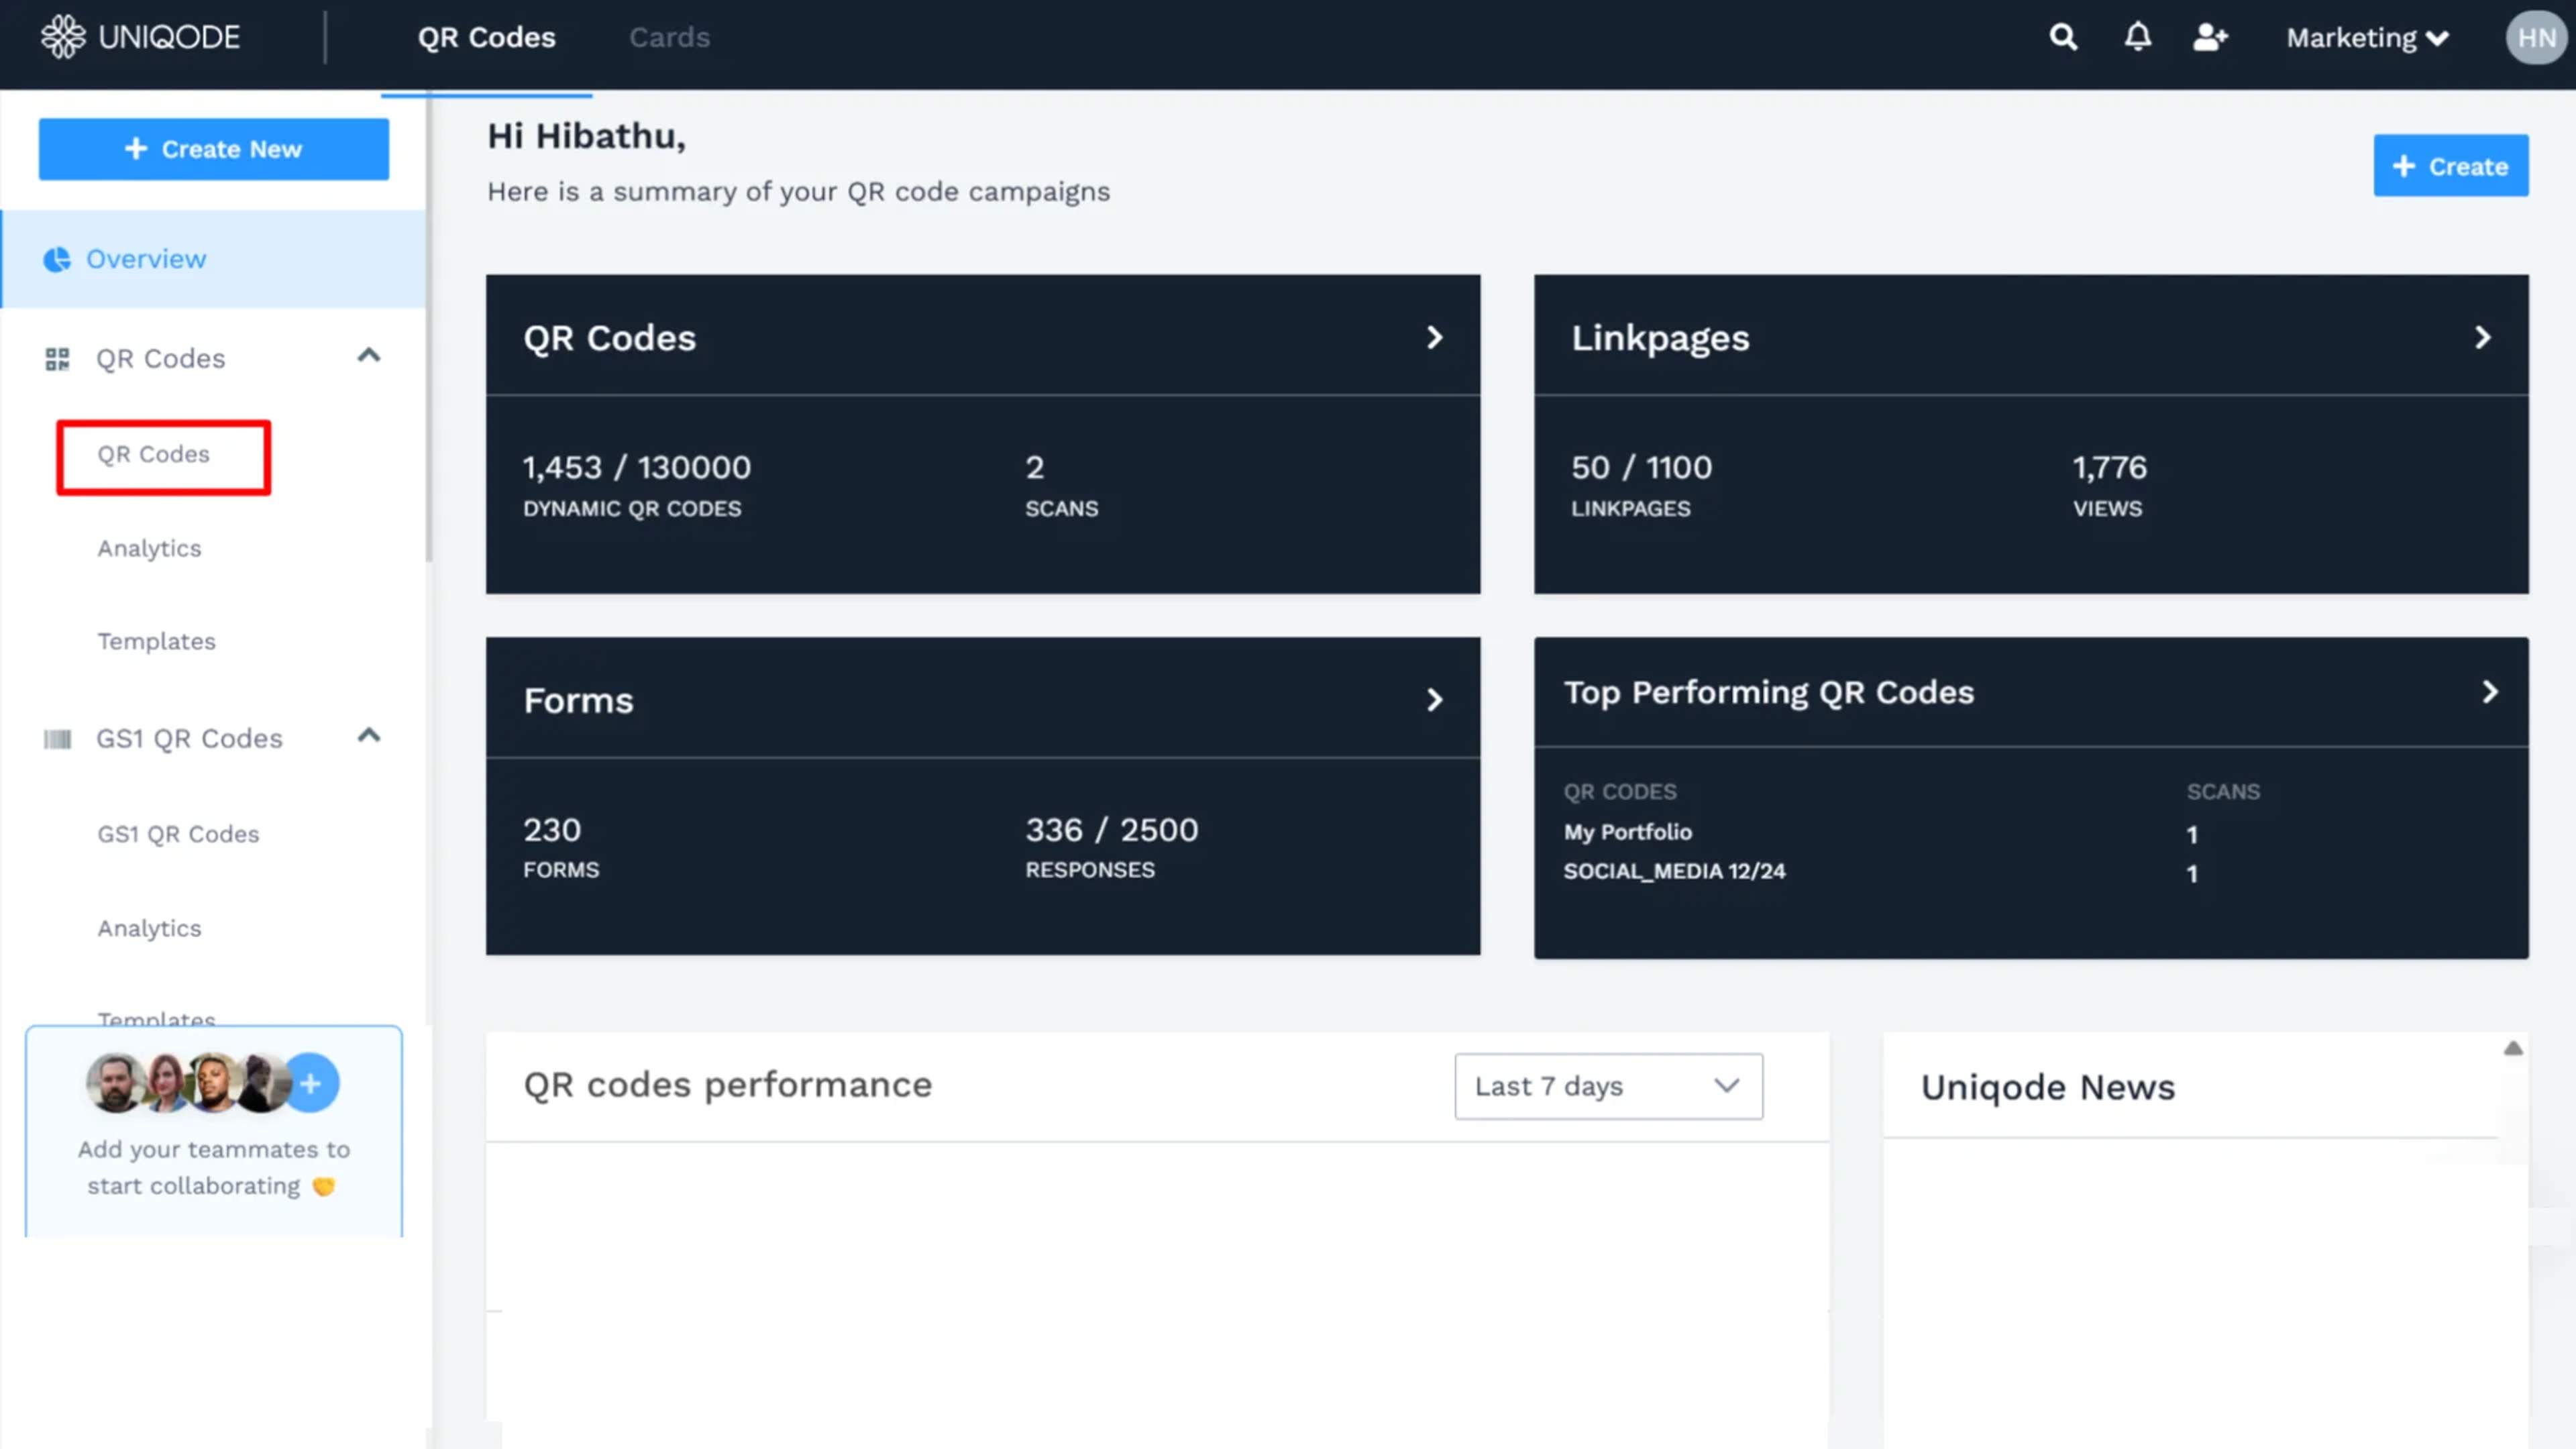Click the QR codes performance heading

point(727,1085)
